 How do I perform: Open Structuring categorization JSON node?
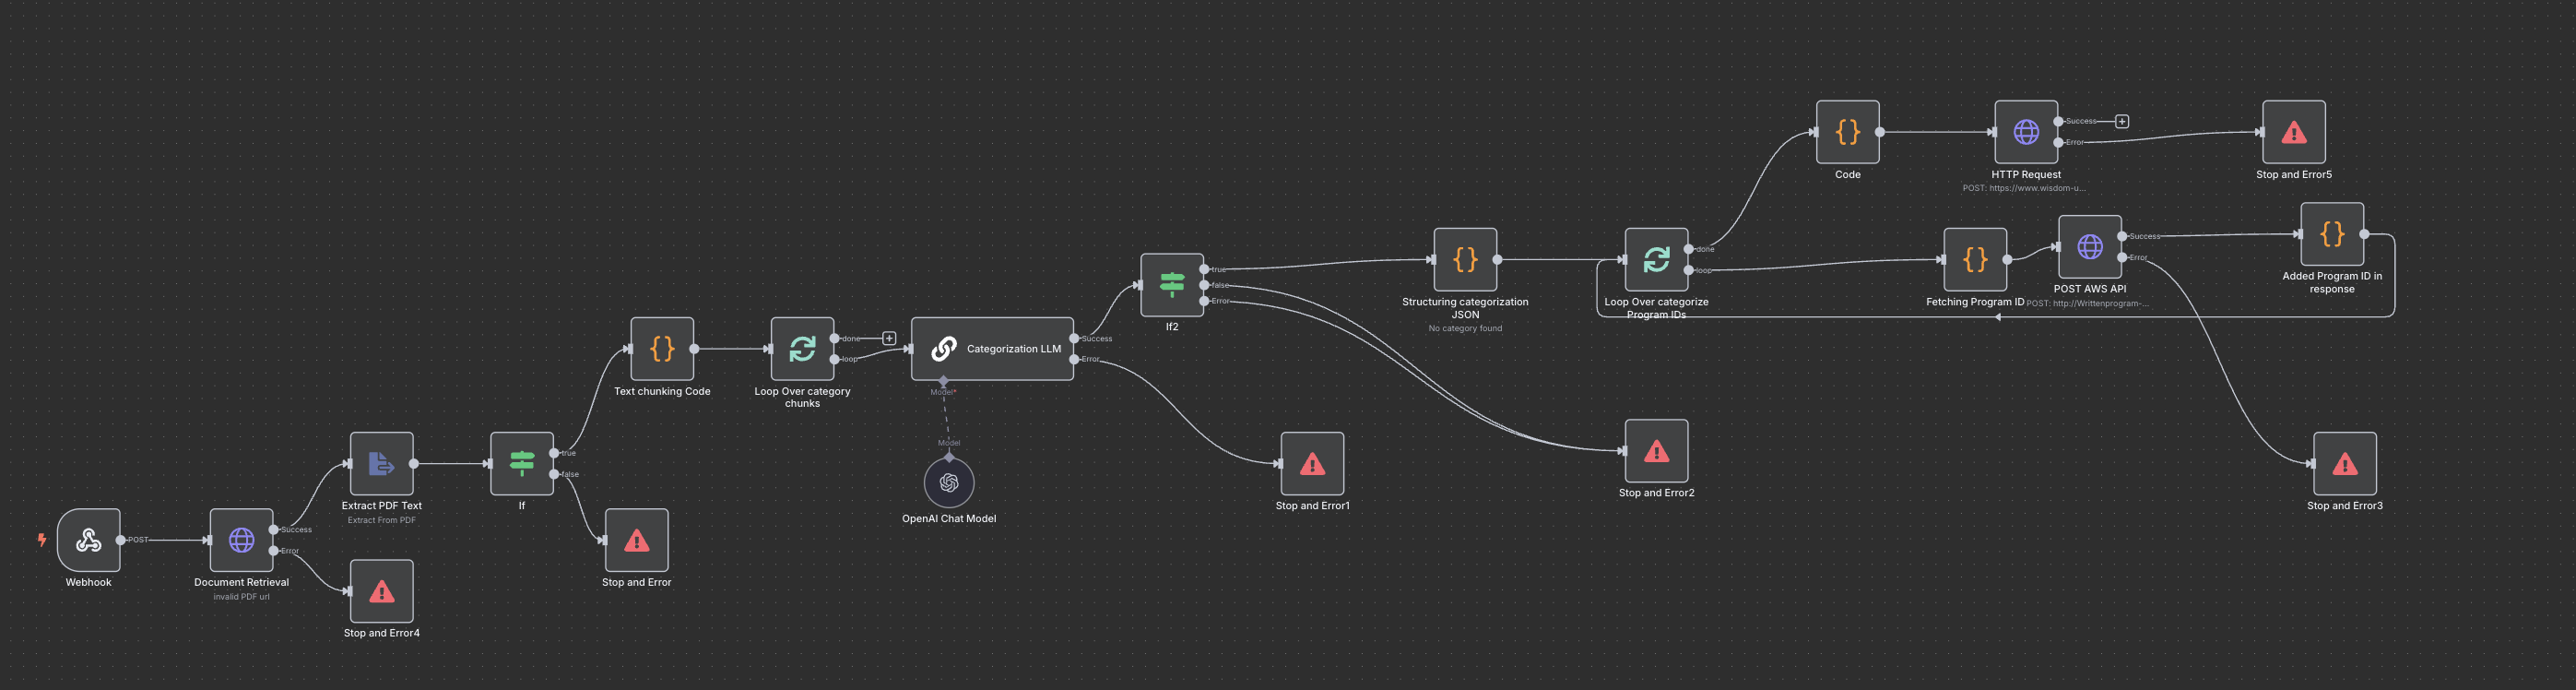pyautogui.click(x=1465, y=259)
